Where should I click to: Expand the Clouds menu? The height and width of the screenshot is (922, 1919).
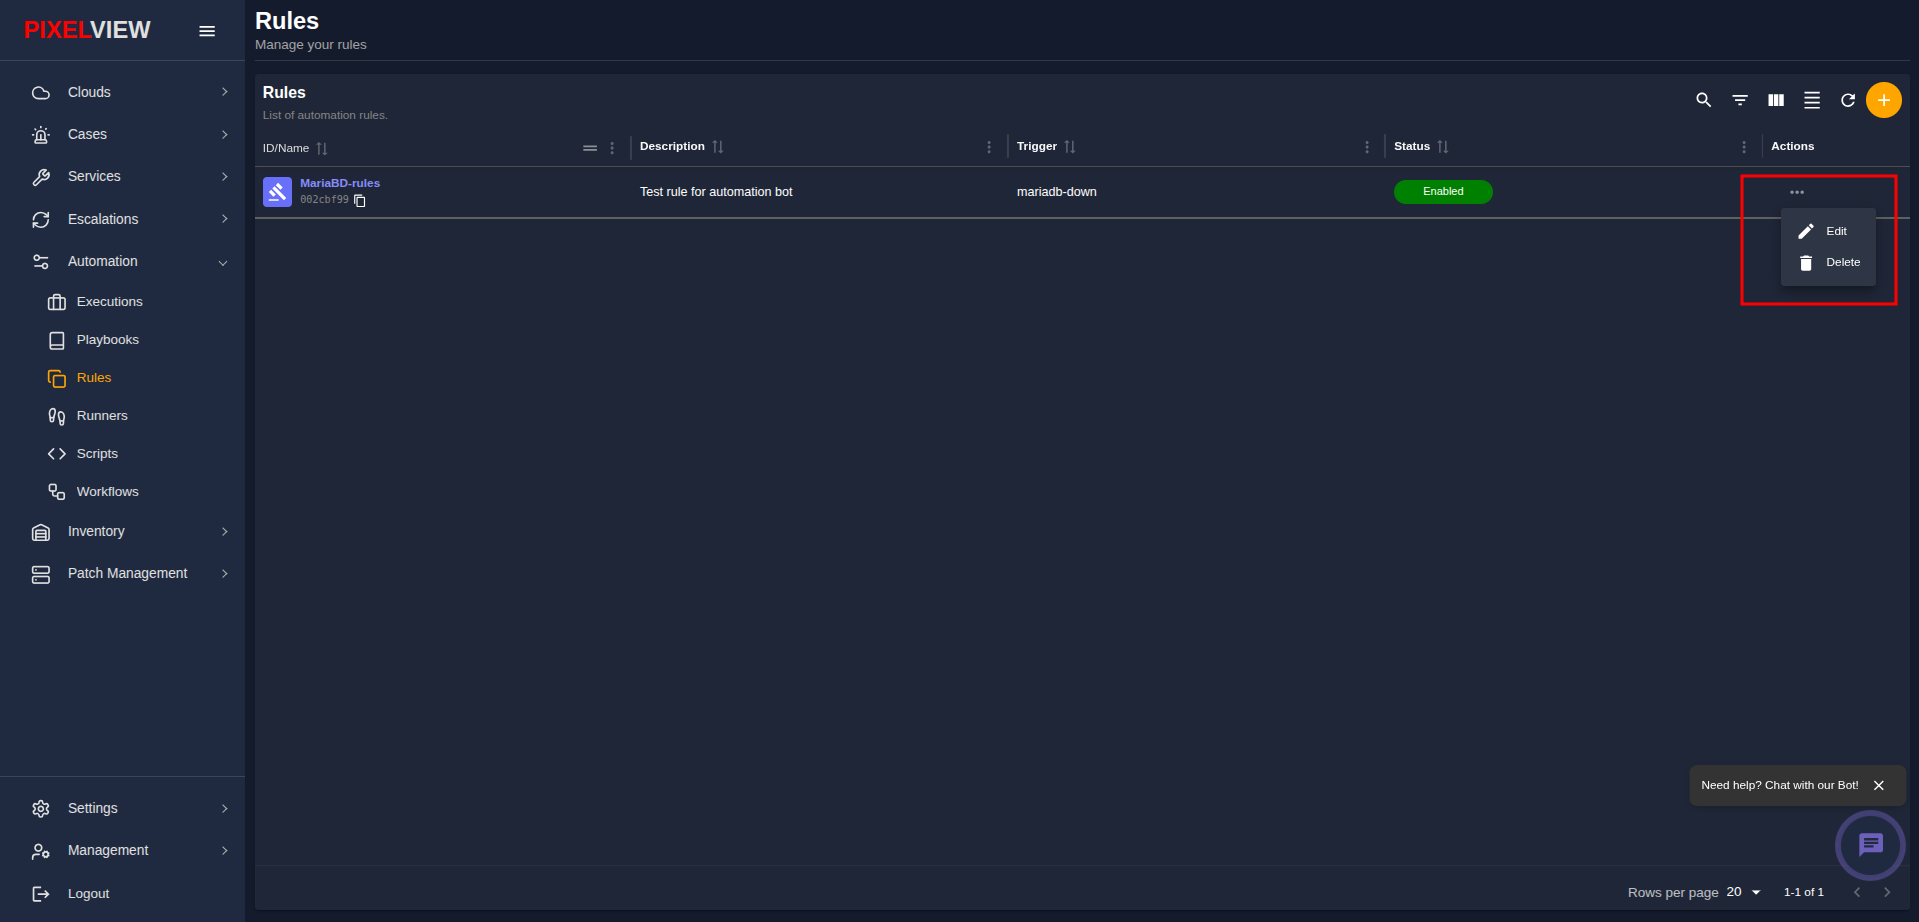click(x=129, y=92)
